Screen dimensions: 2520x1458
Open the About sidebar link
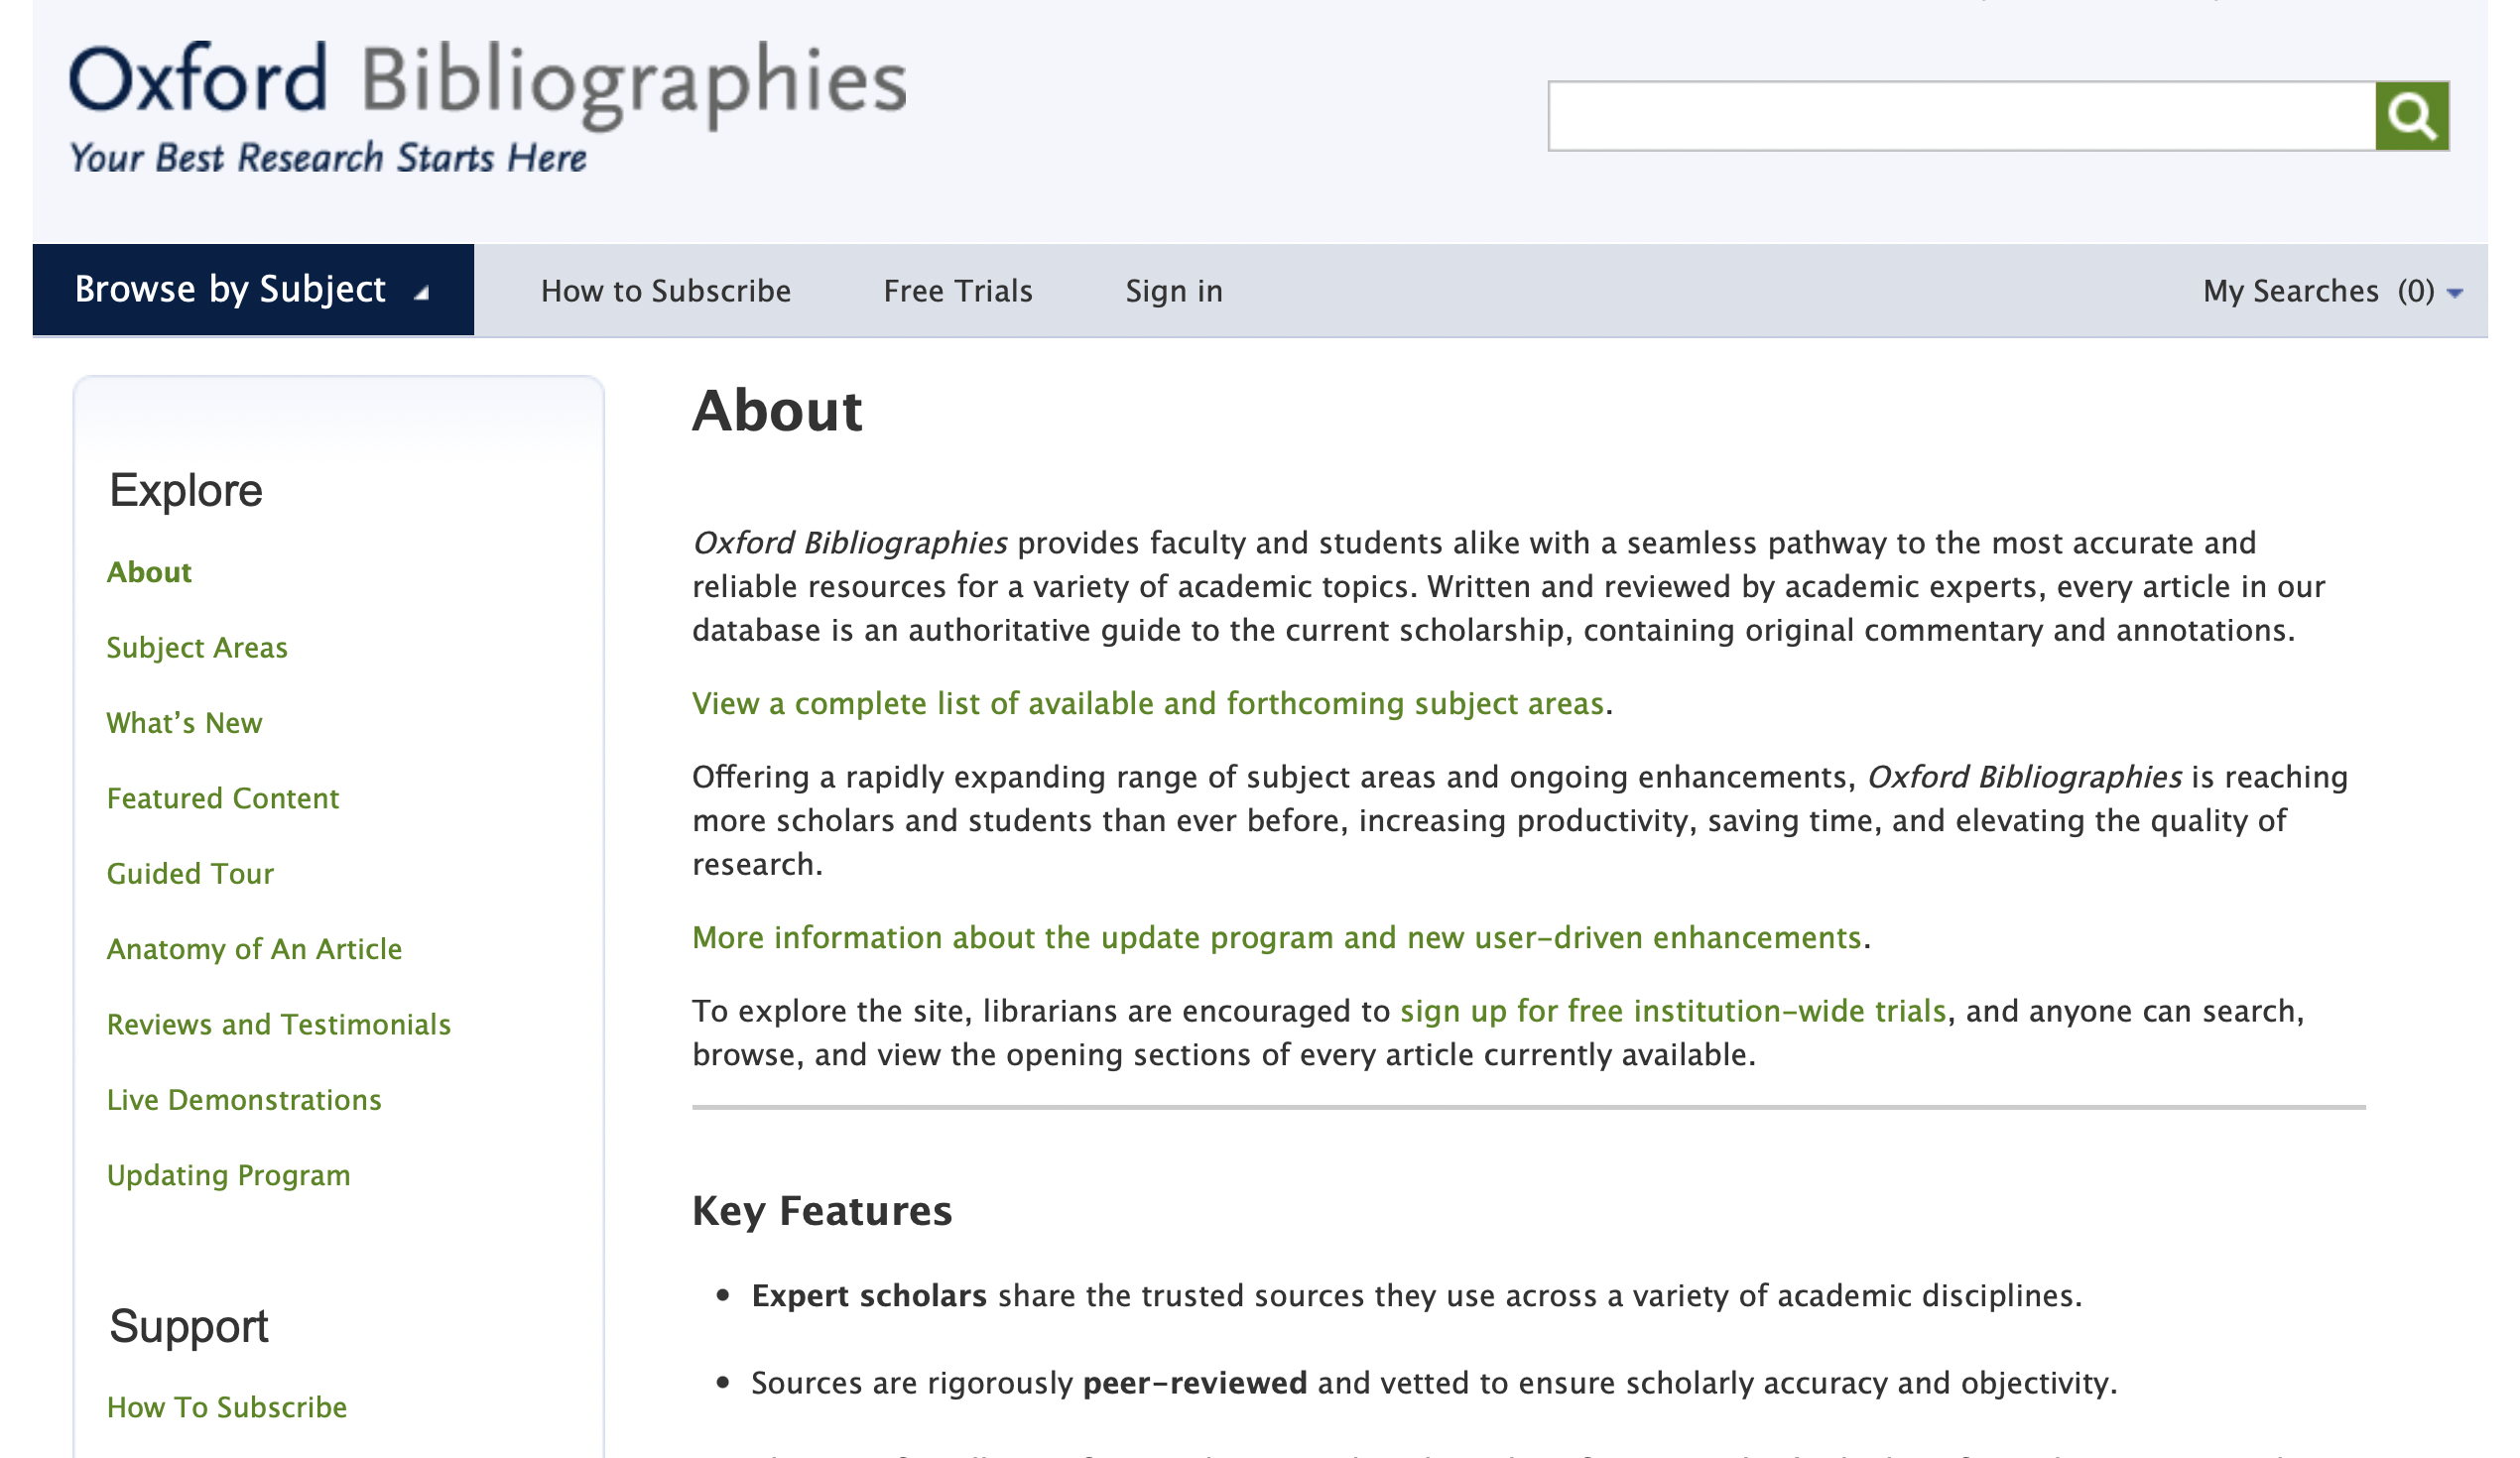(149, 572)
